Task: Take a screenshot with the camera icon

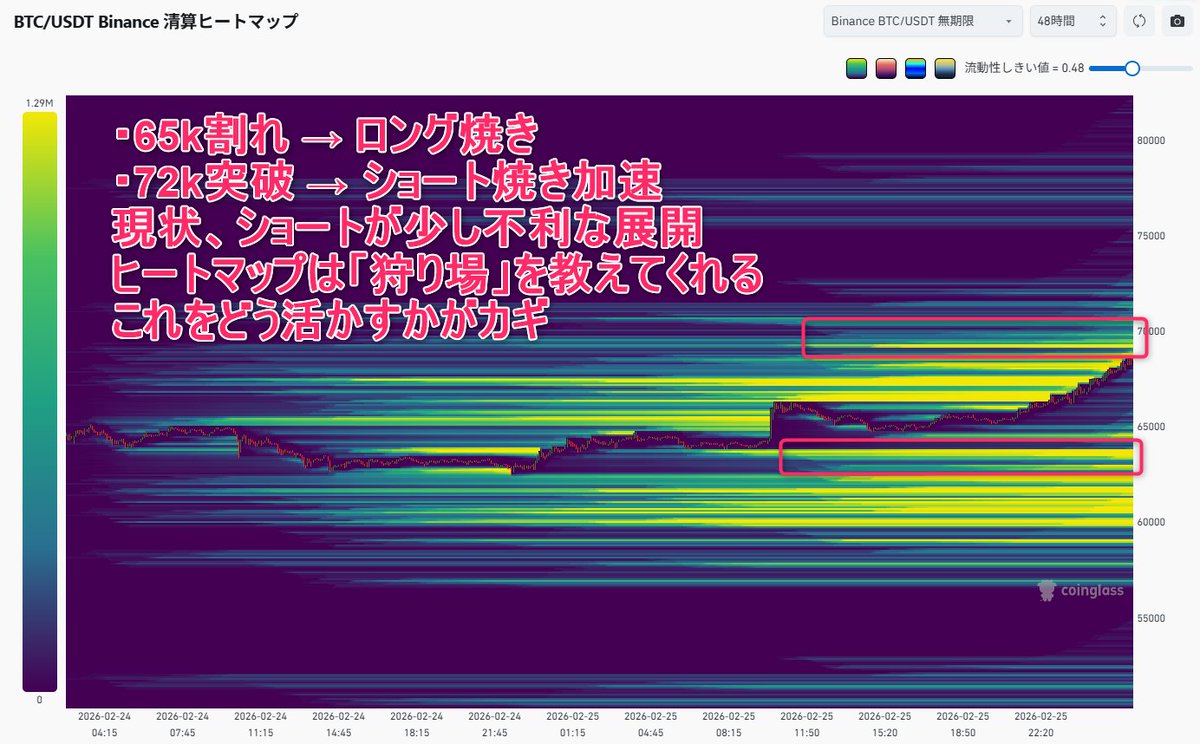Action: [1177, 20]
